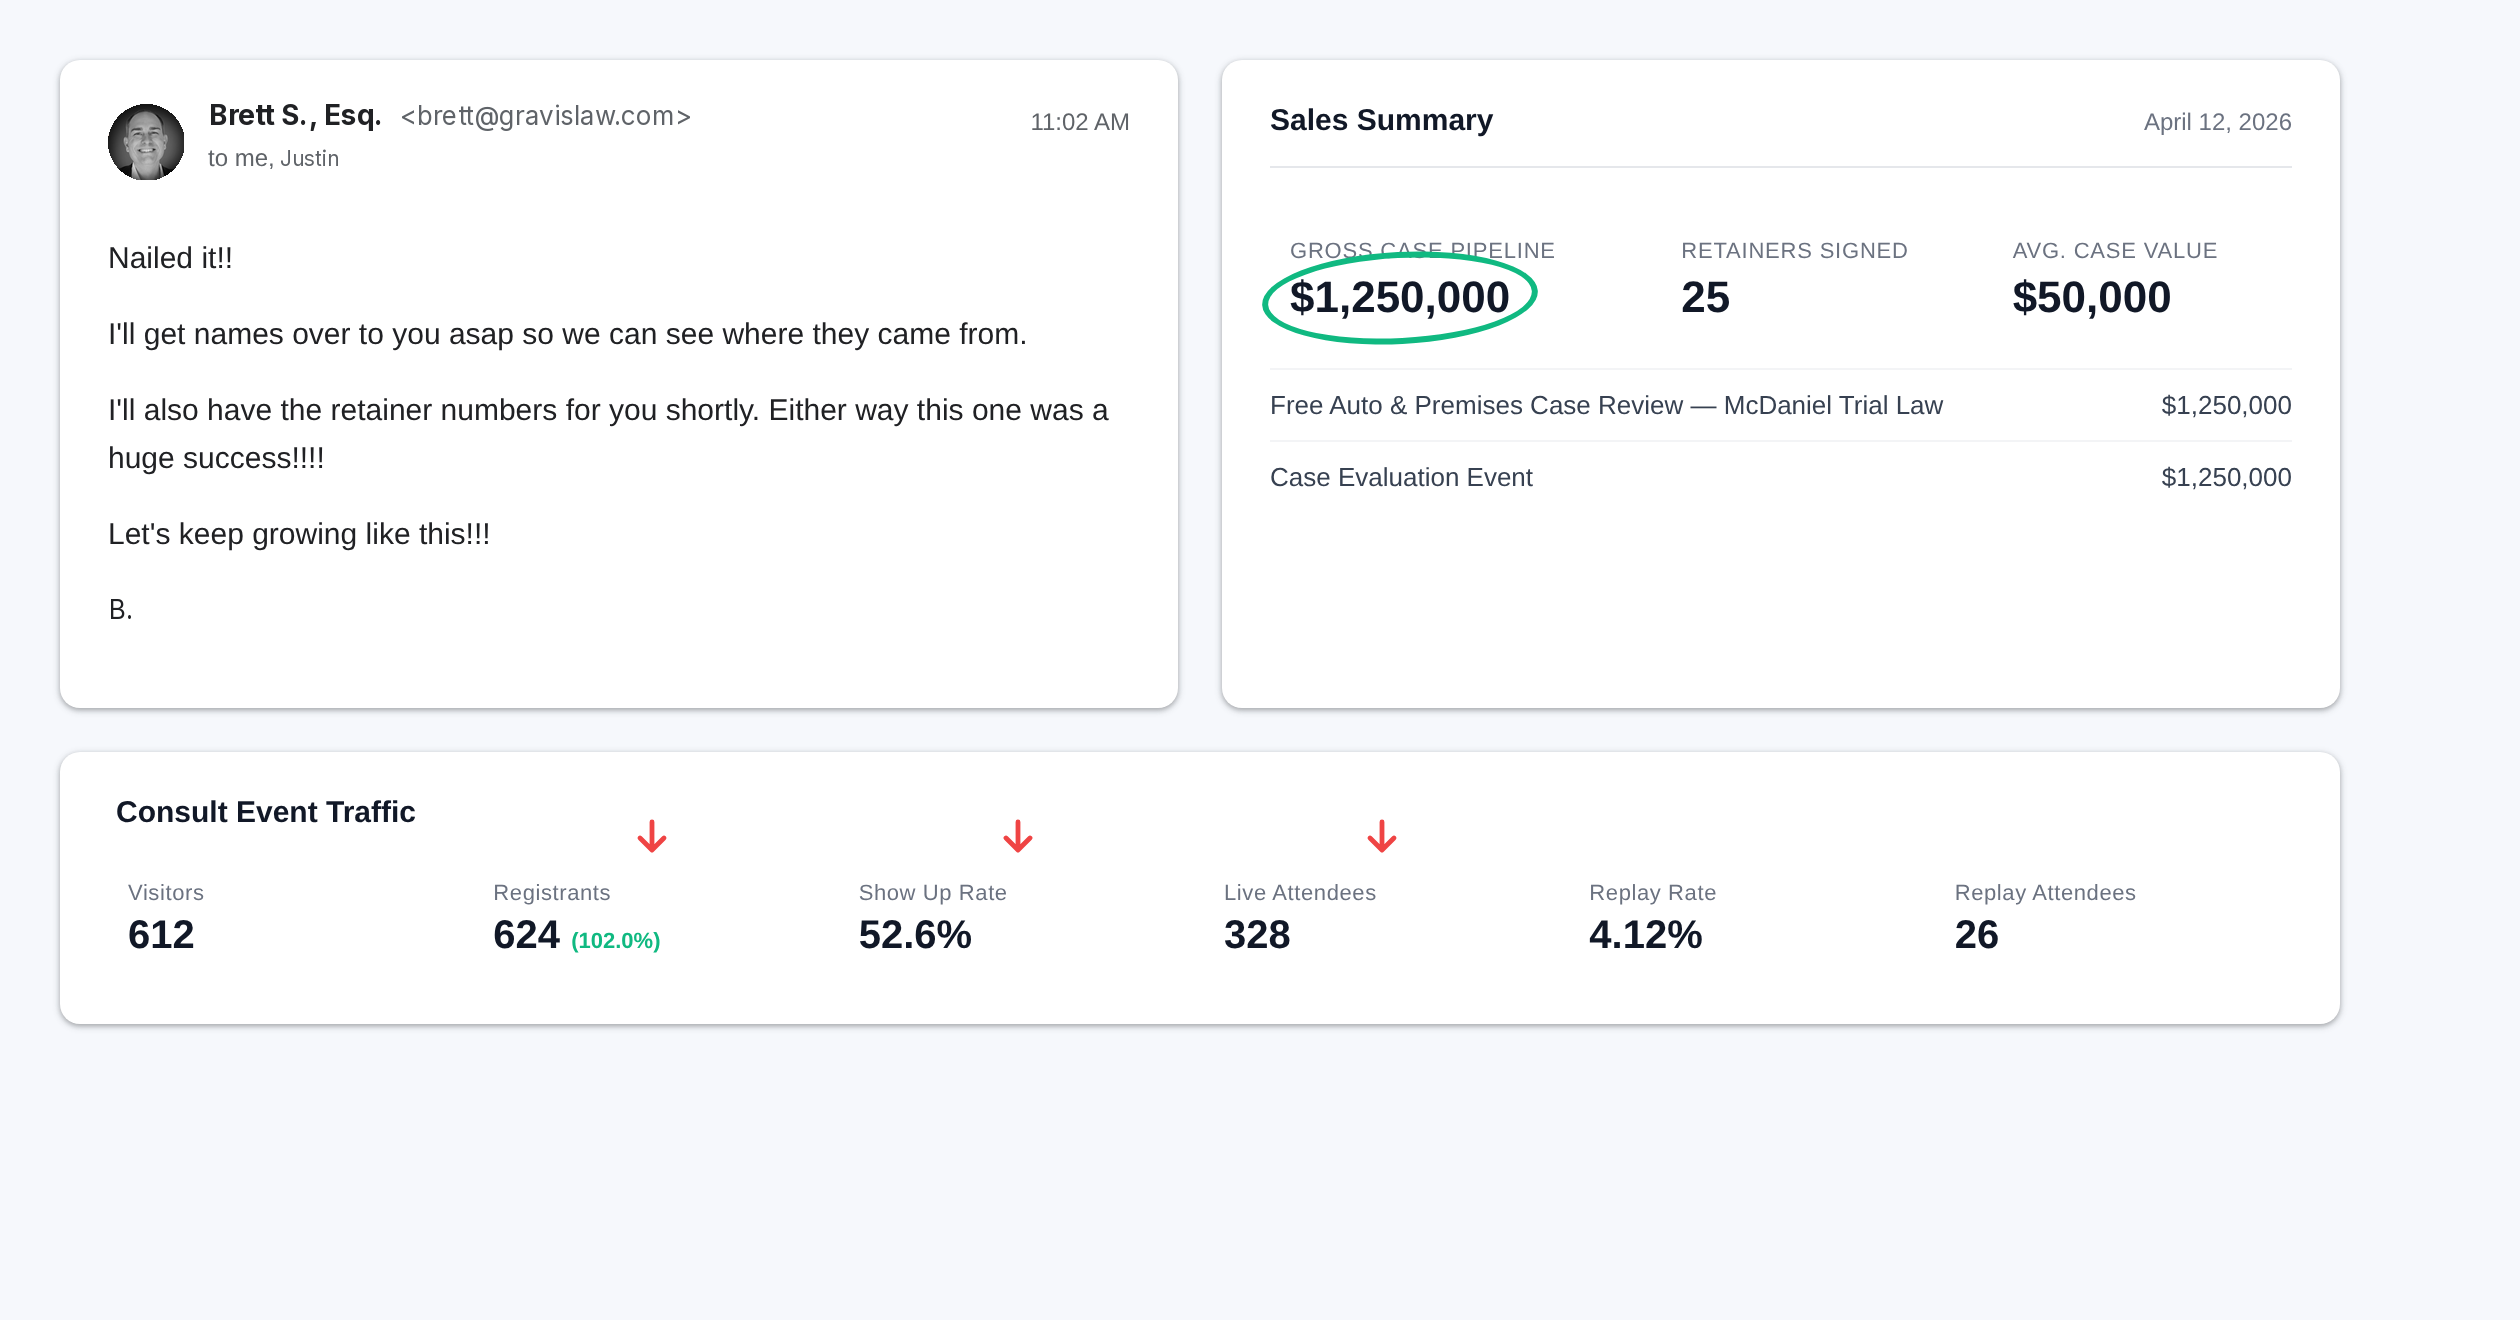Click the Live Attendees label

(1299, 893)
